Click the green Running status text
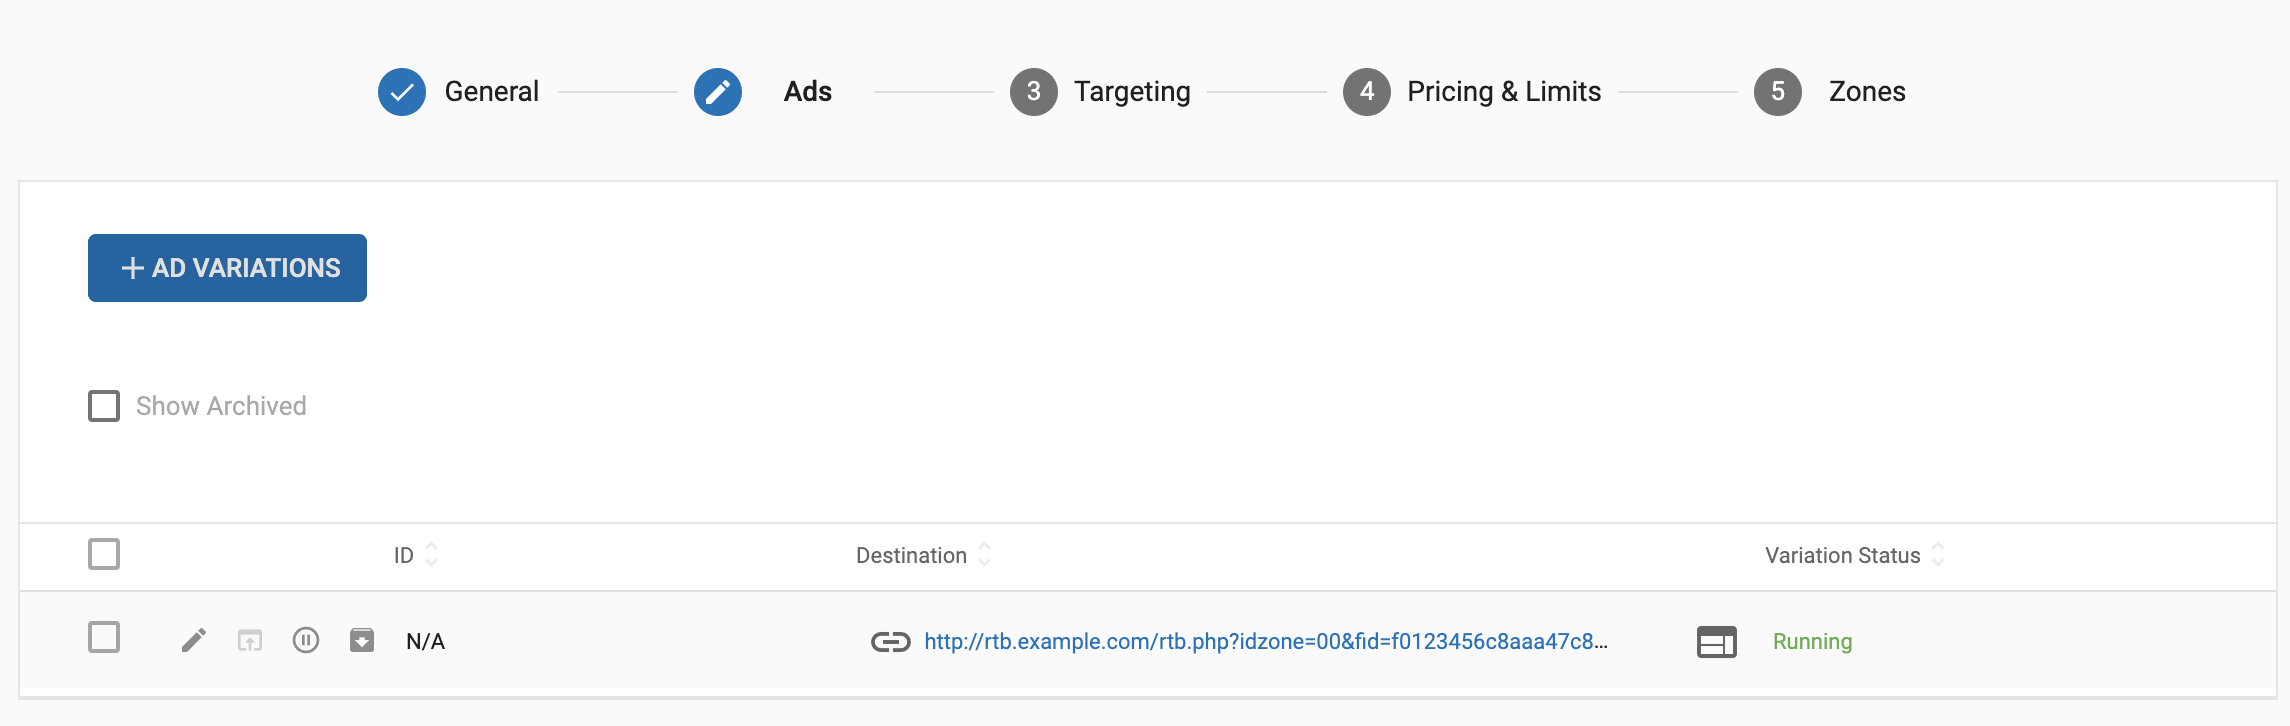Viewport: 2290px width, 726px height. 1812,642
